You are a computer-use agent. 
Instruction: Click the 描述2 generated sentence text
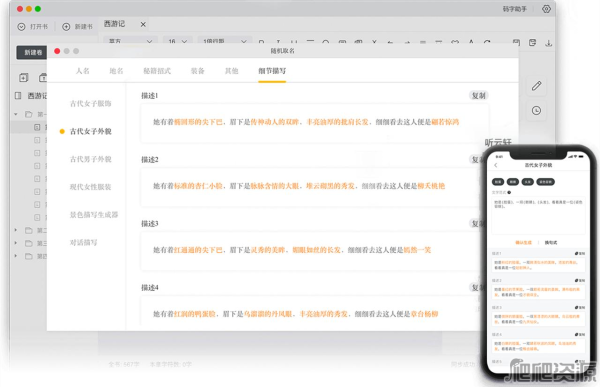click(299, 186)
